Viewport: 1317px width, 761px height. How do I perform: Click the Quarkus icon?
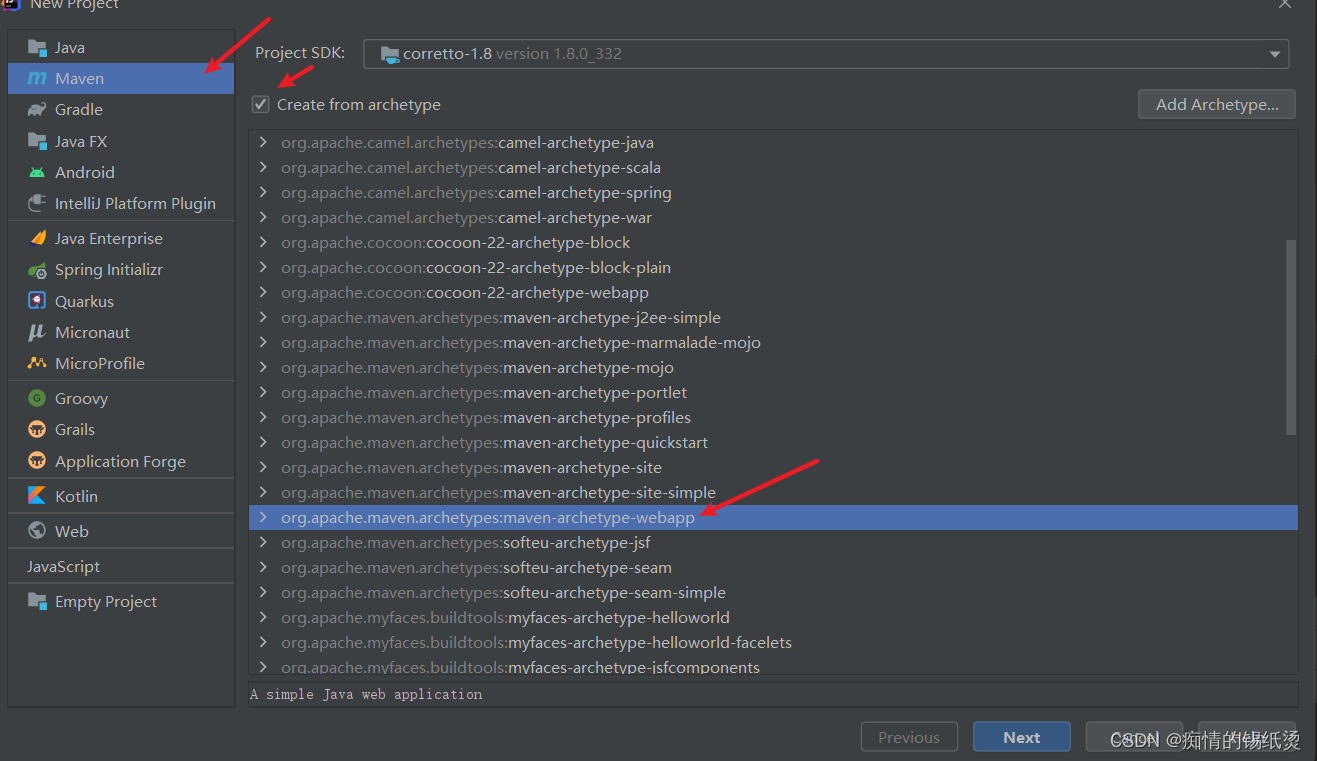[37, 301]
